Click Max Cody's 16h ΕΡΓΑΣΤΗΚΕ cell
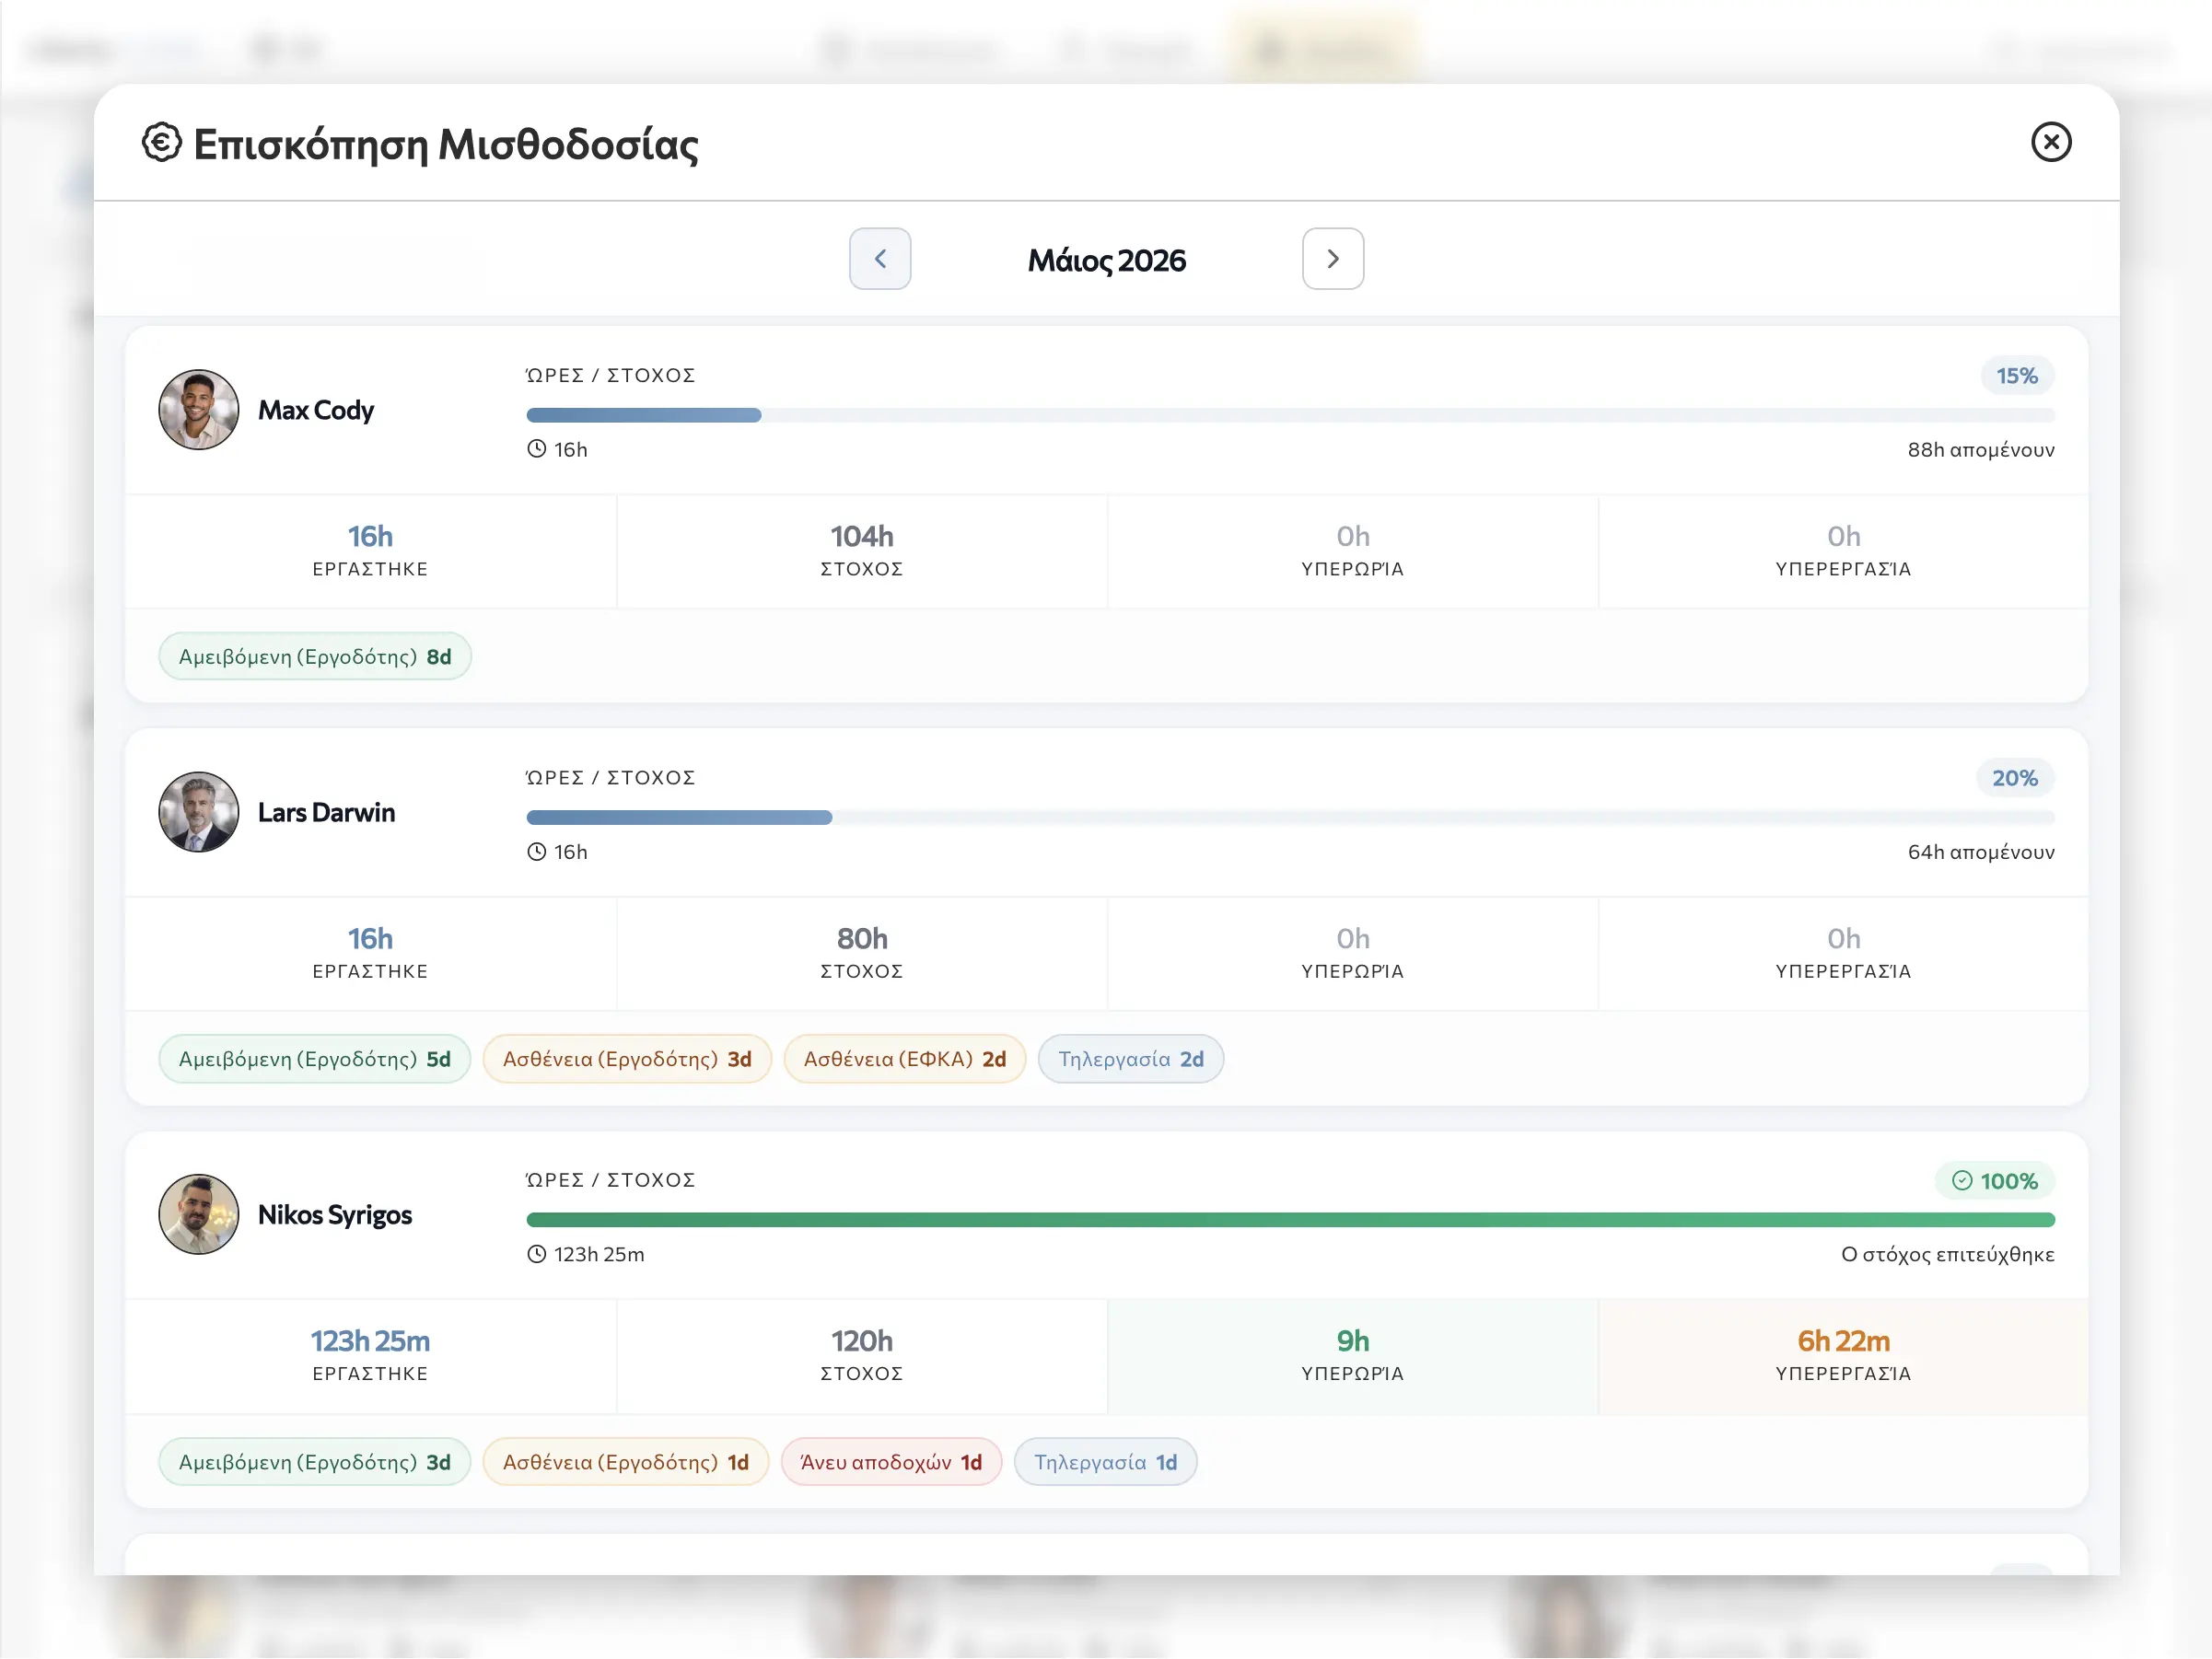Screen dimensions: 2212x1659 pos(370,551)
